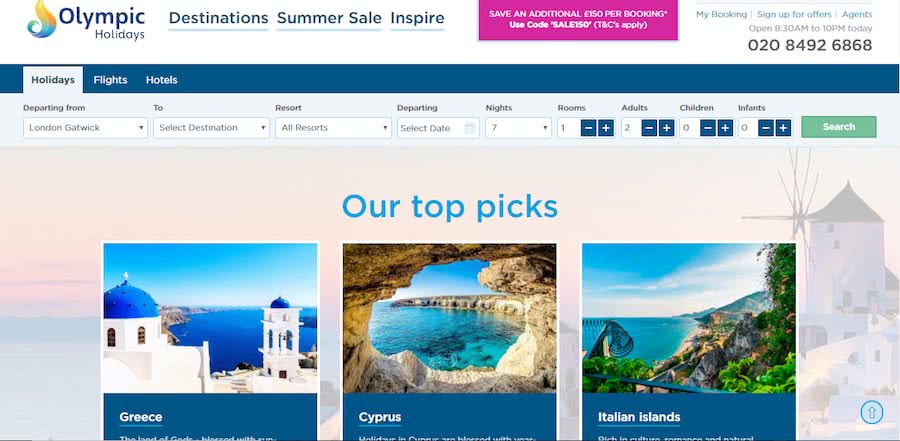Decrease the Rooms count with minus
Image resolution: width=900 pixels, height=441 pixels.
[588, 127]
